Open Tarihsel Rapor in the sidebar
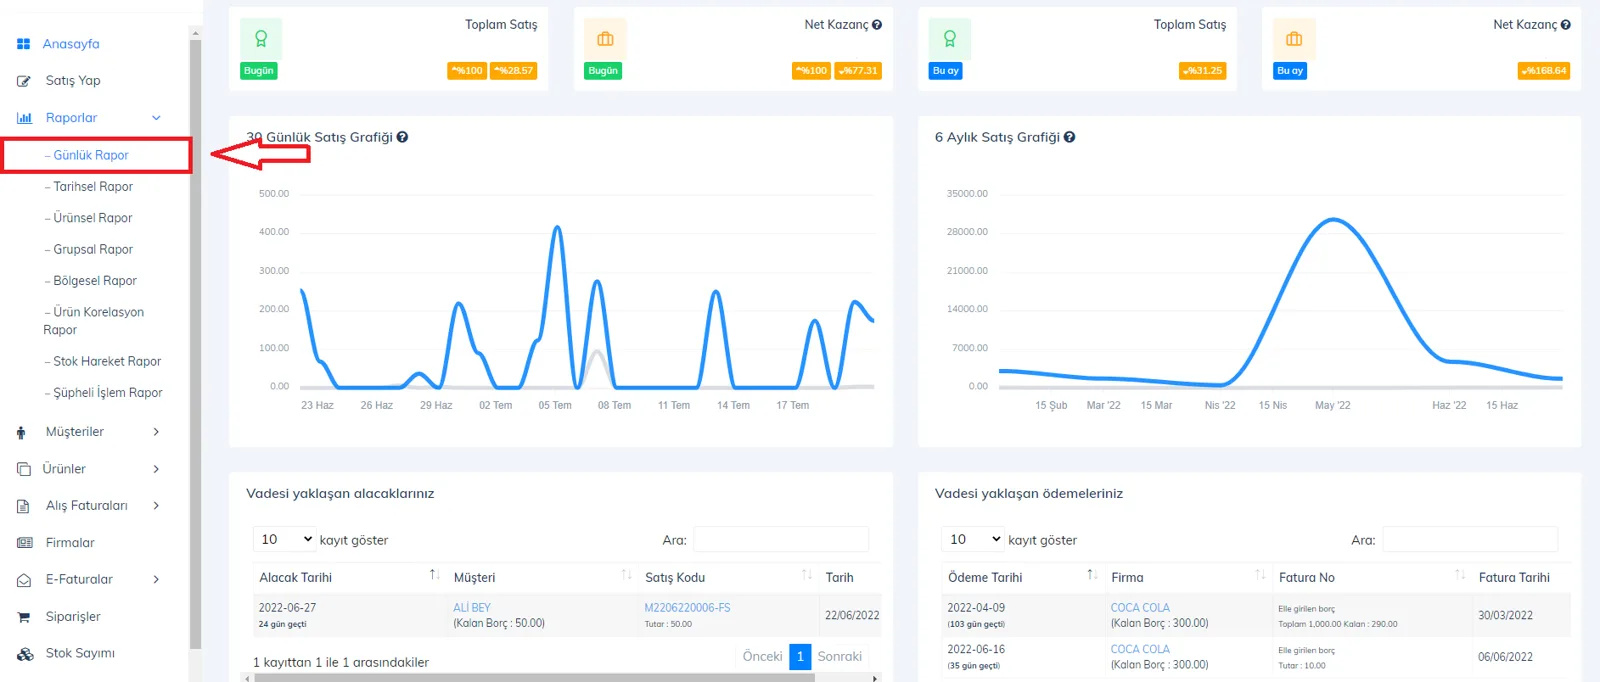The image size is (1600, 682). tap(93, 187)
